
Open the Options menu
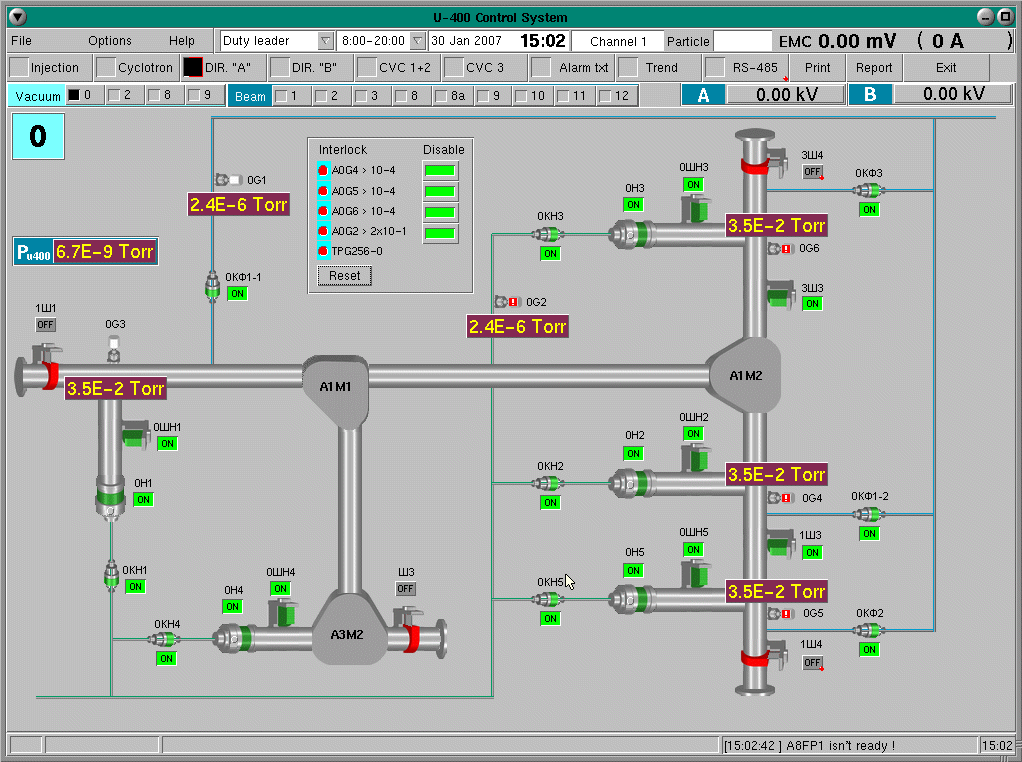pos(110,41)
